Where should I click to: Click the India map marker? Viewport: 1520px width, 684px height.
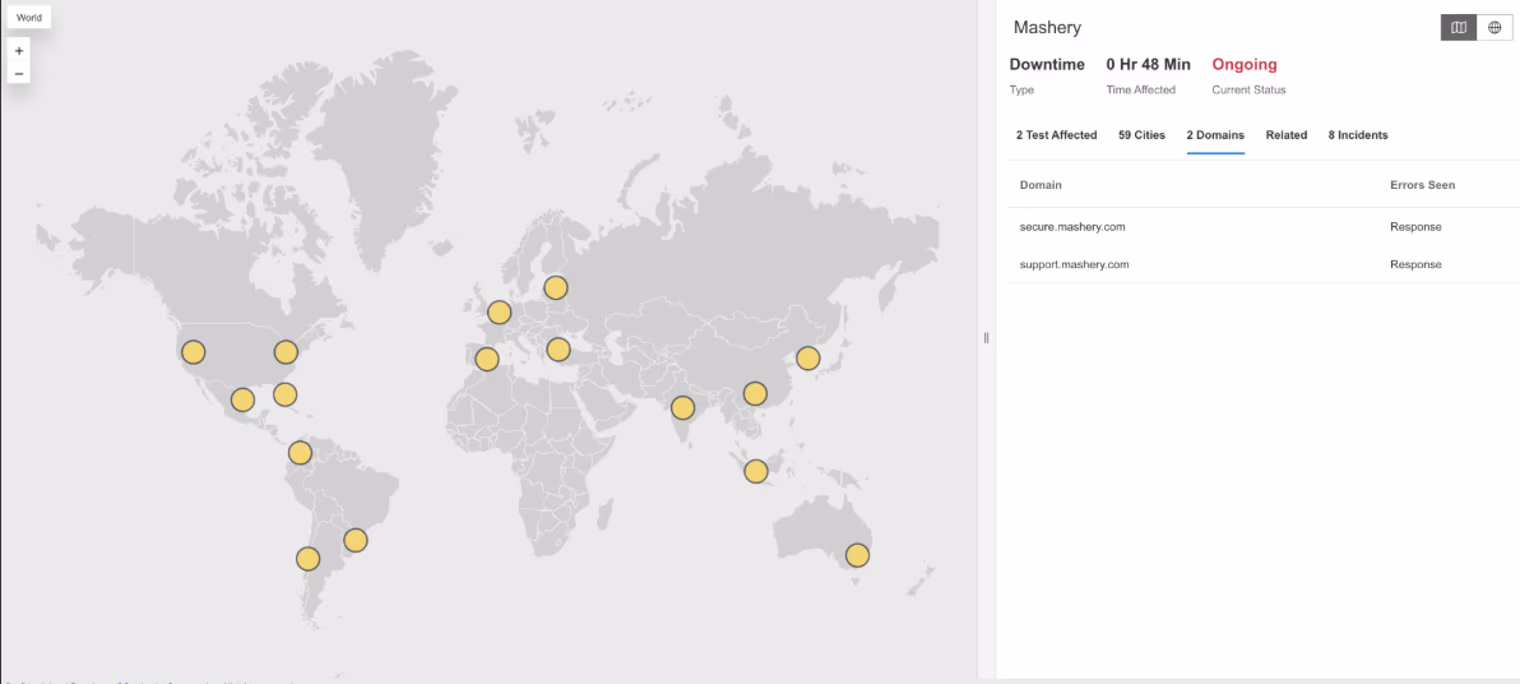683,407
